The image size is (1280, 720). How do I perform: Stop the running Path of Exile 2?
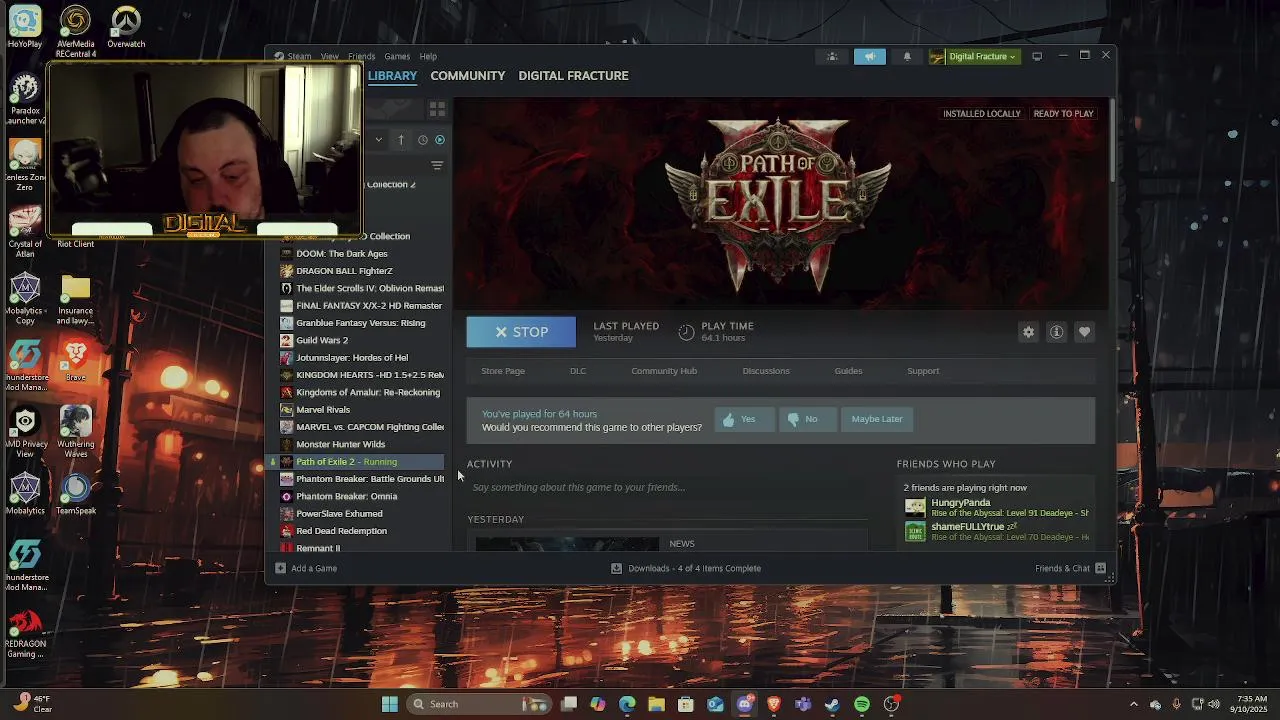coord(521,332)
